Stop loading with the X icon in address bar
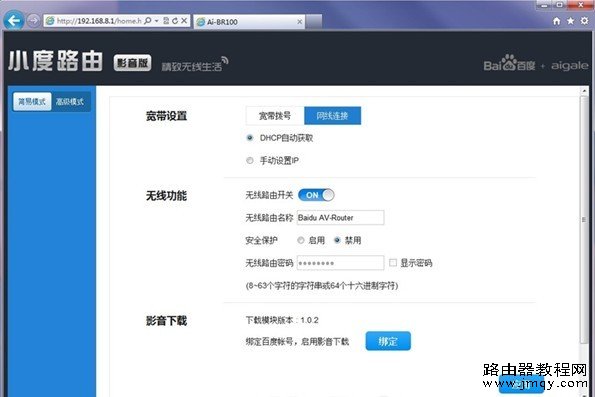 (184, 20)
